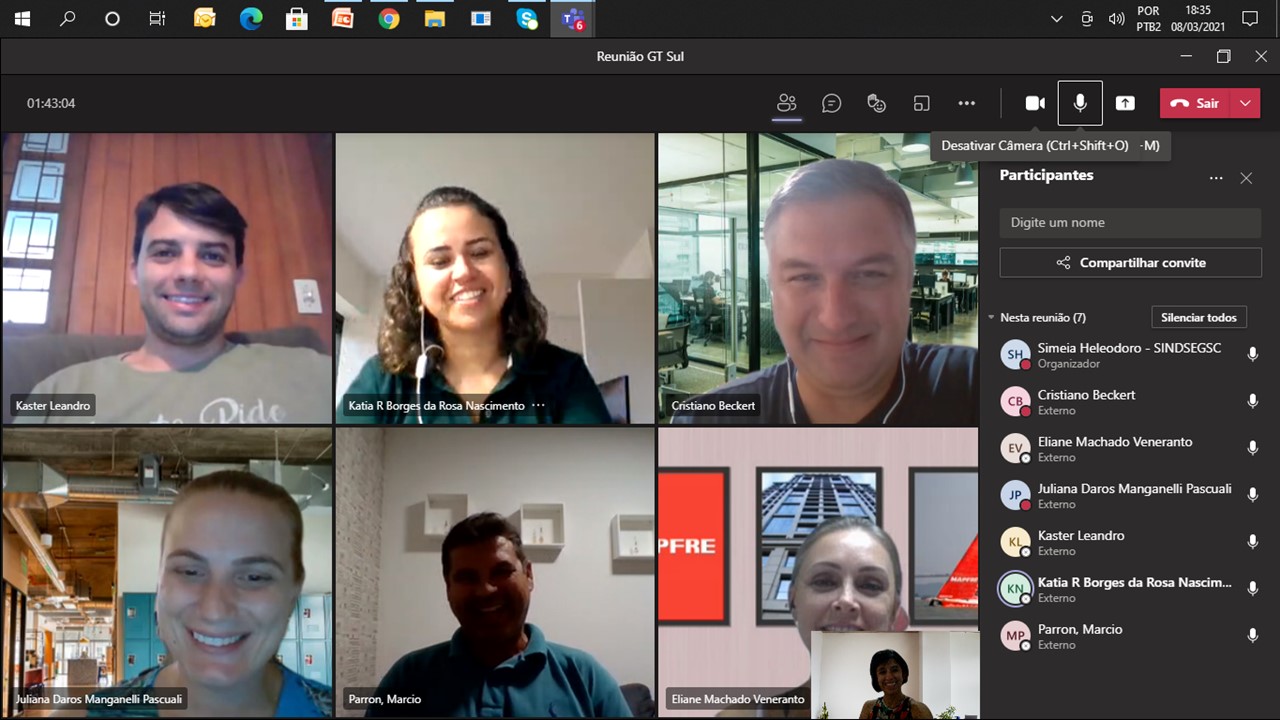Open the meeting chat conversation
The height and width of the screenshot is (720, 1280).
831,103
